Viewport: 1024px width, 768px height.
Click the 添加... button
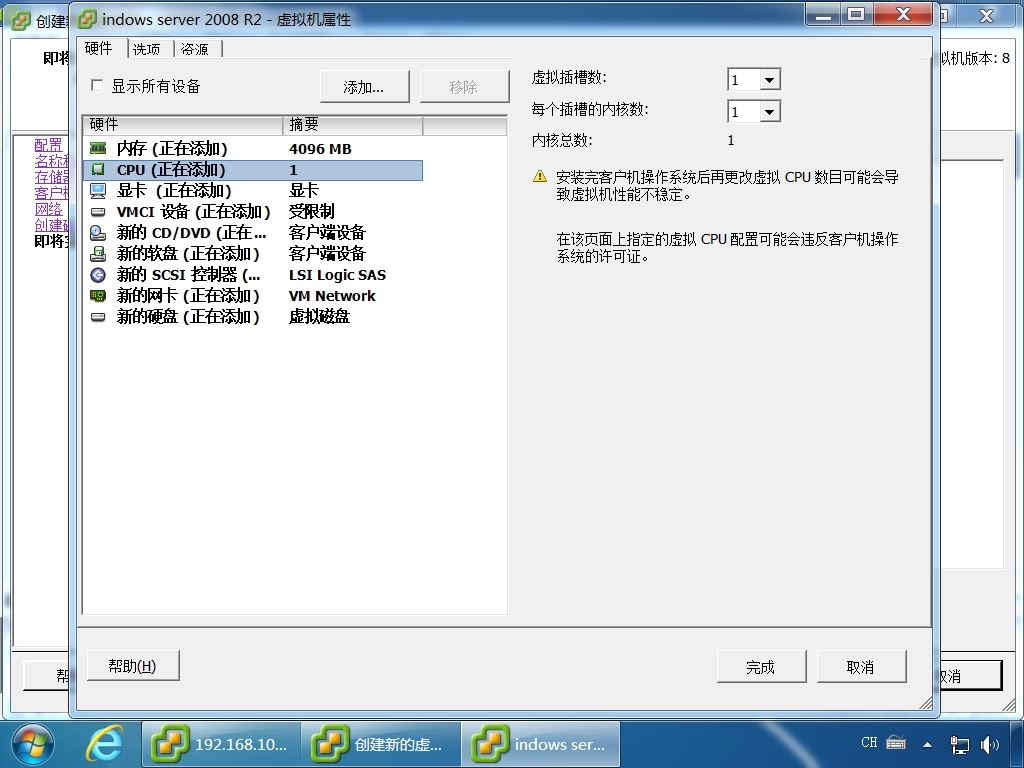(364, 87)
